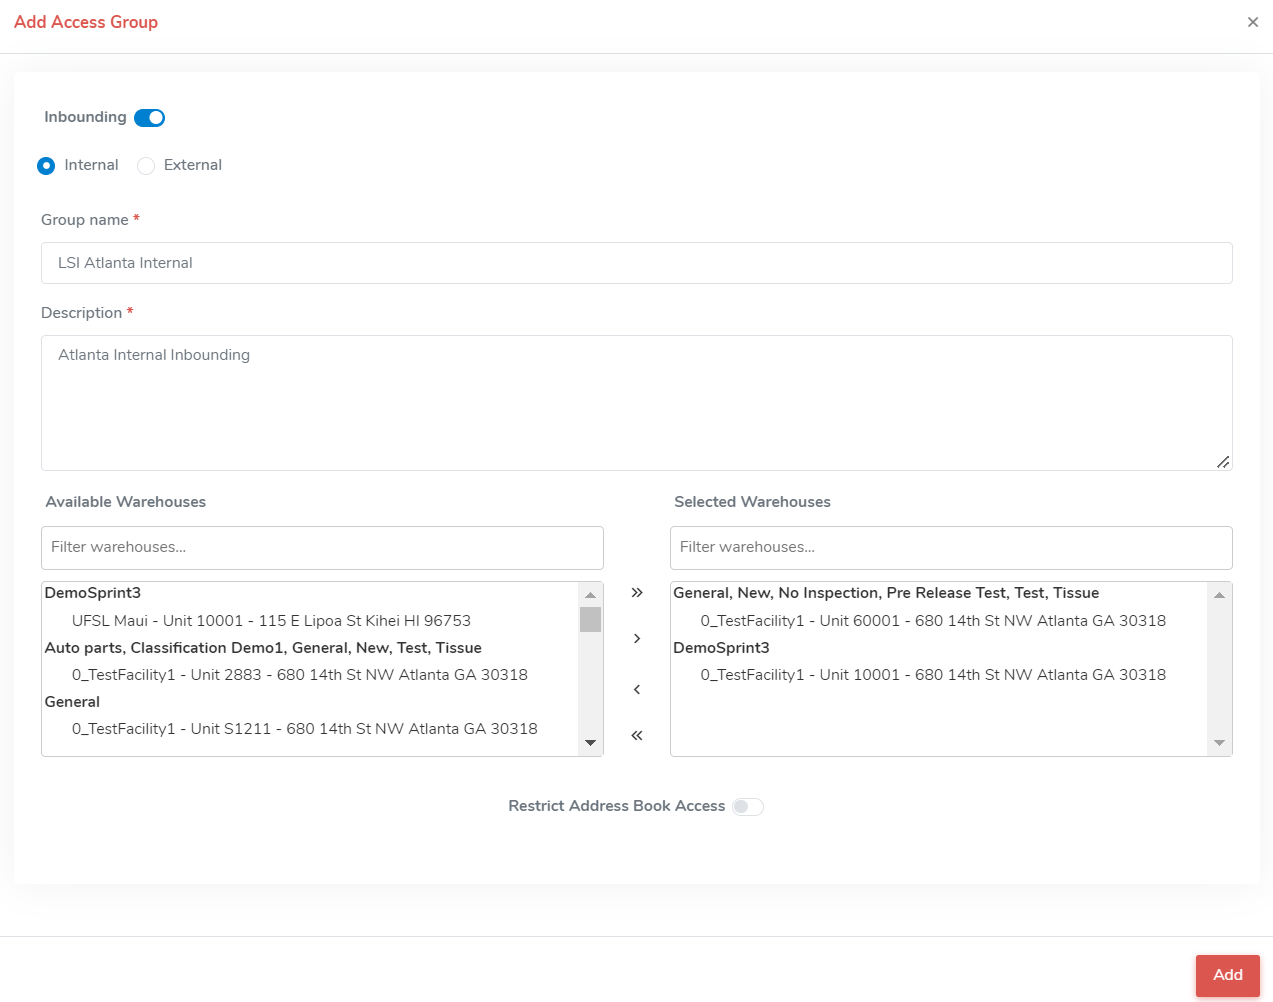This screenshot has width=1273, height=1002.
Task: Click the move selected left chevron icon
Action: [x=637, y=690]
